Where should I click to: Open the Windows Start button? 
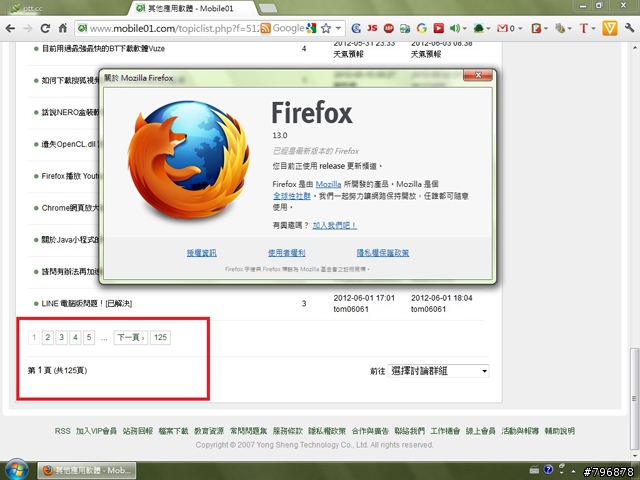click(x=16, y=470)
